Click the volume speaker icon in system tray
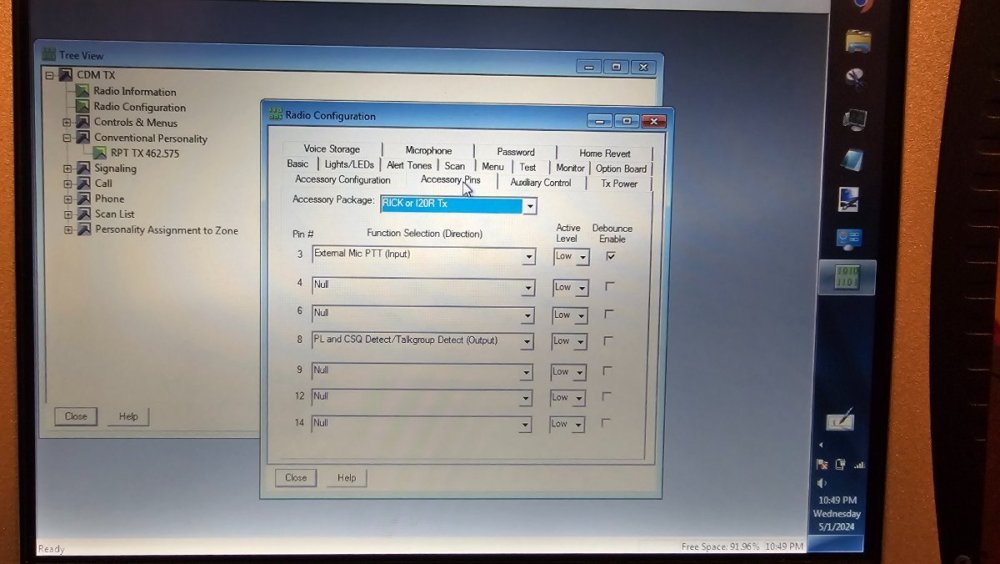This screenshot has width=1000, height=564. (822, 483)
